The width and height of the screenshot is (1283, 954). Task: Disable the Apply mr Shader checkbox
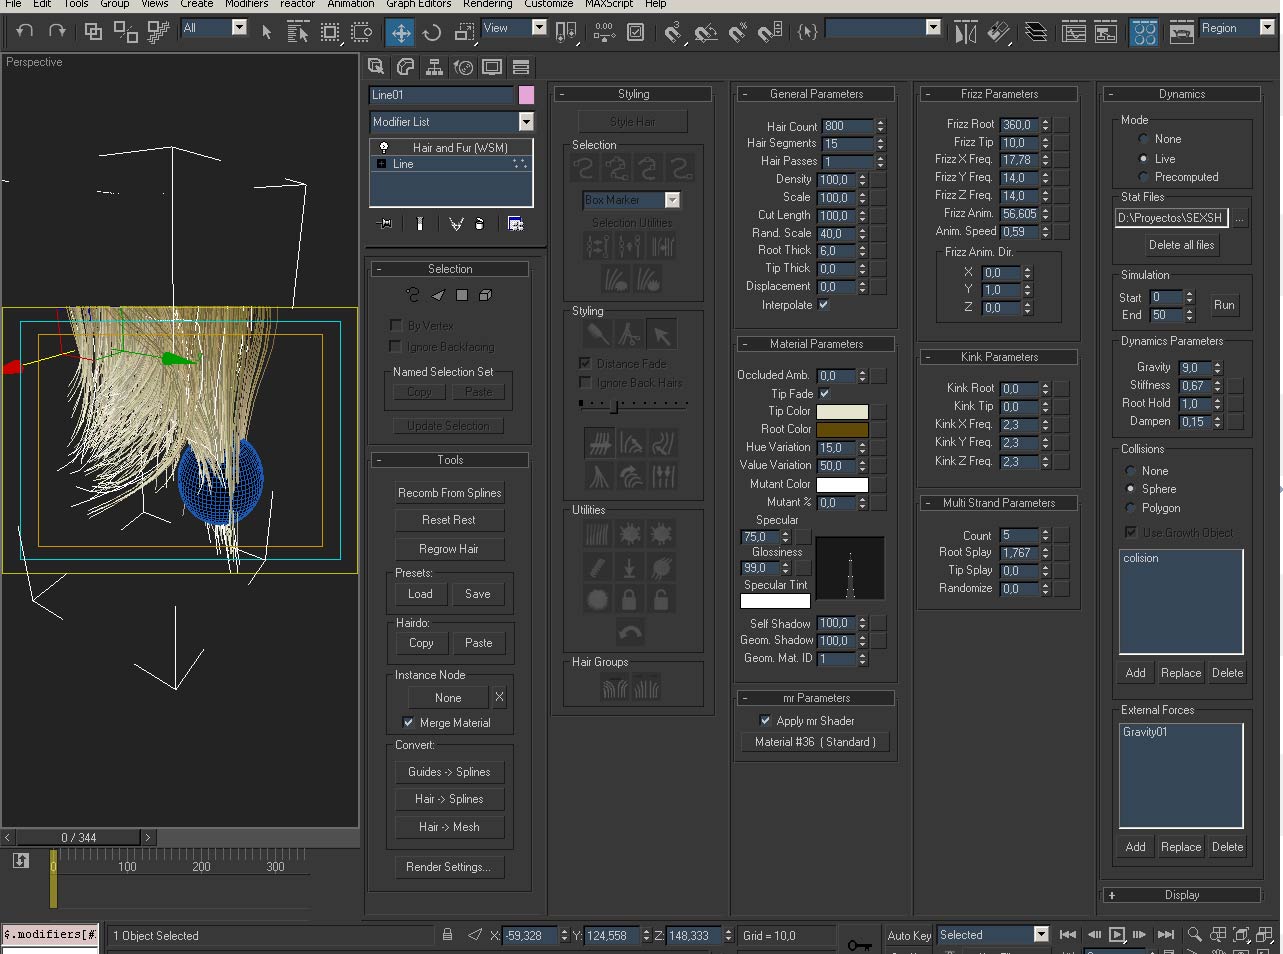pyautogui.click(x=766, y=721)
